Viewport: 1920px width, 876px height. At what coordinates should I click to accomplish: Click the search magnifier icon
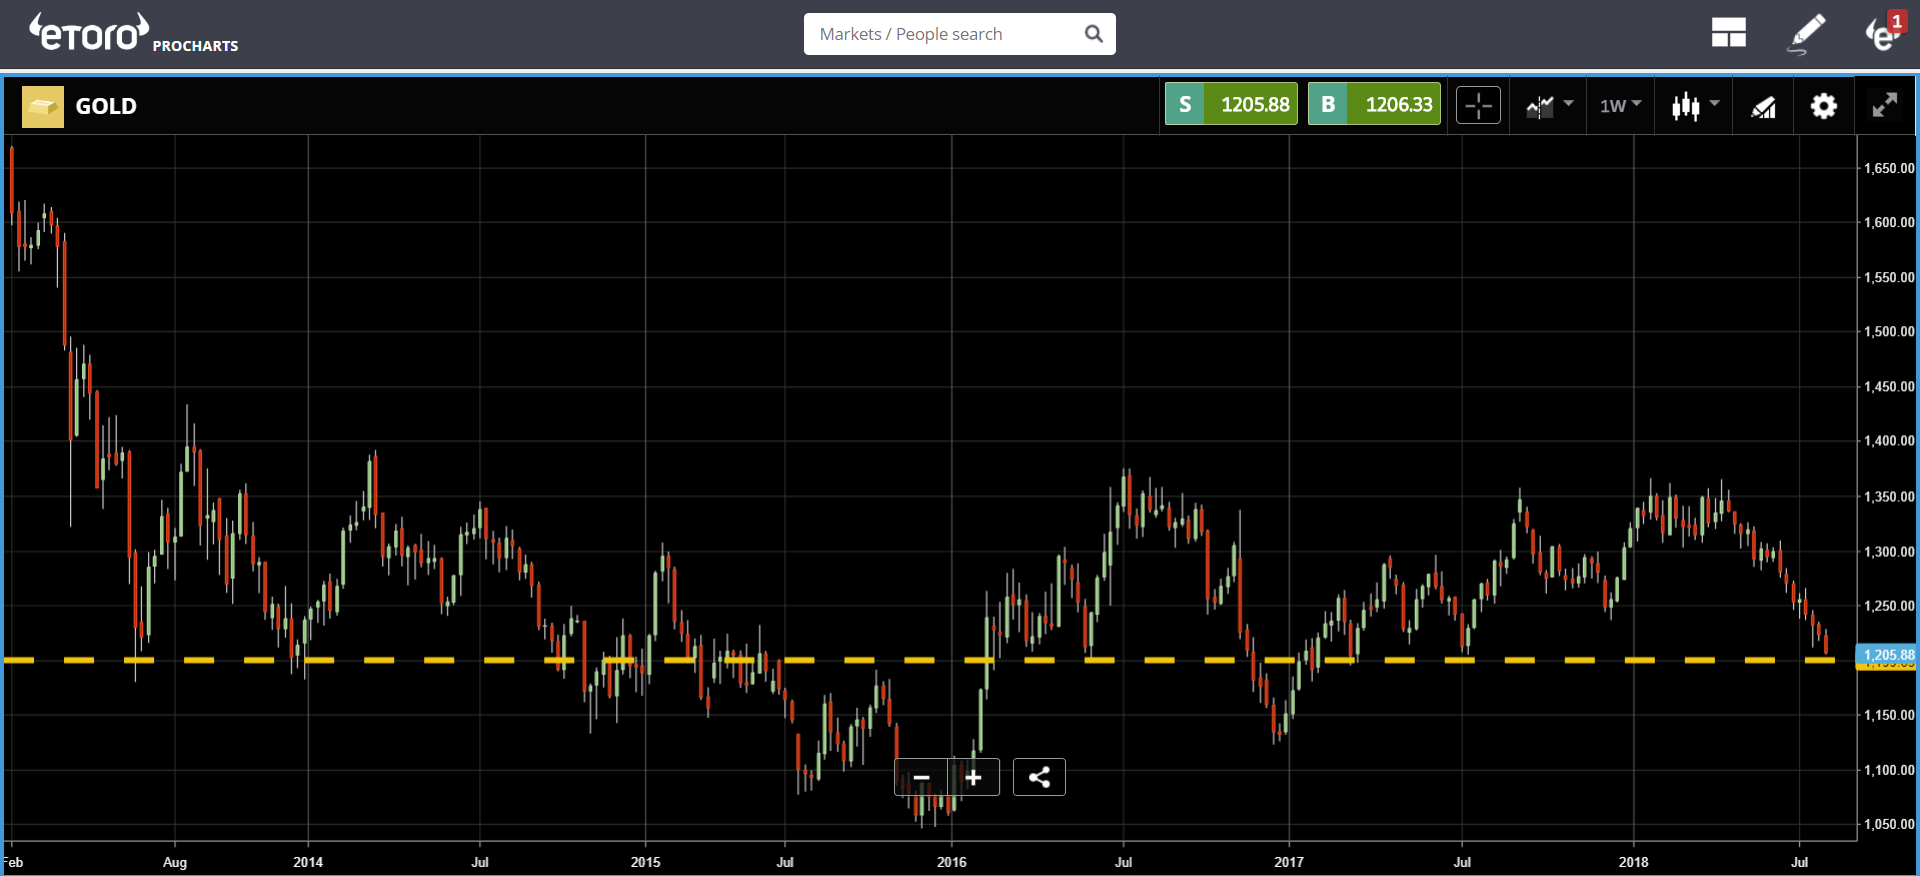(1094, 34)
